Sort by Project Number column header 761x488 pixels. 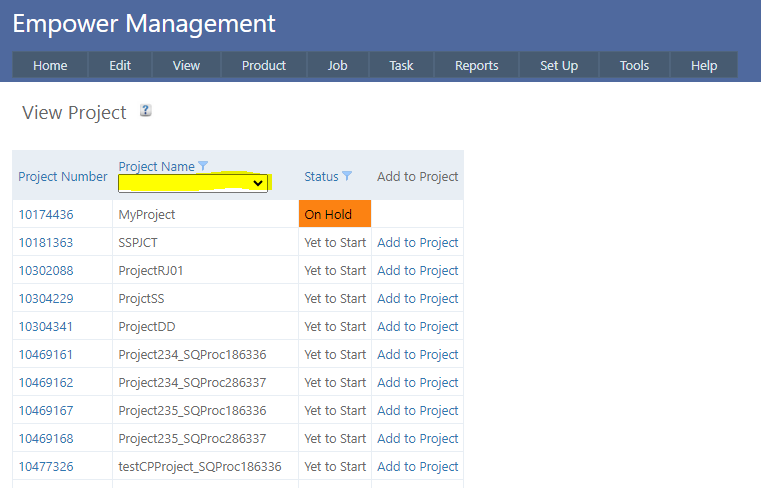tap(62, 176)
